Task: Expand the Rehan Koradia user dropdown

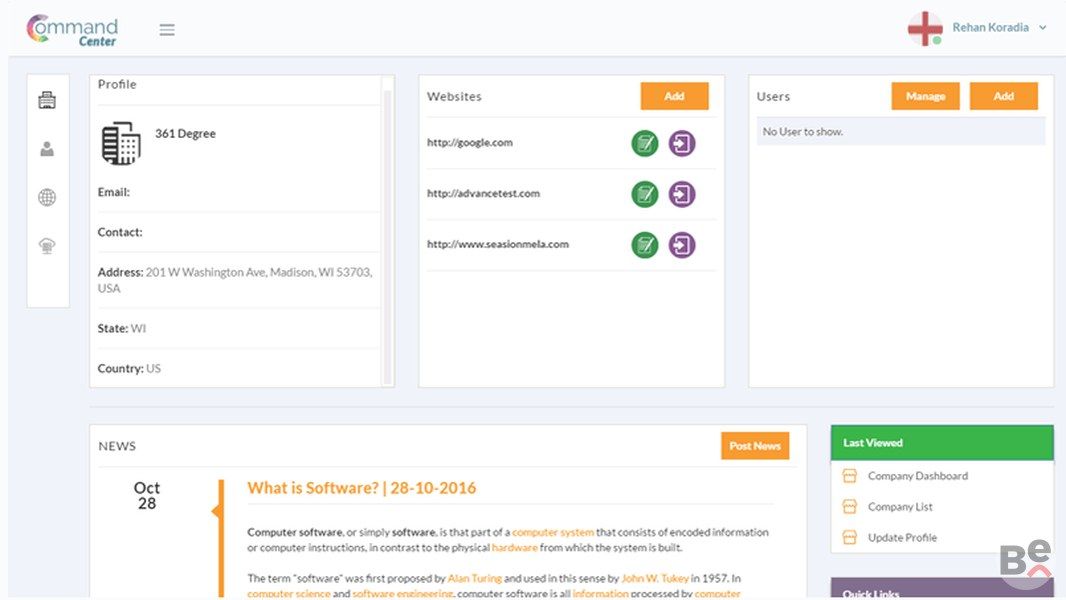Action: click(1042, 28)
